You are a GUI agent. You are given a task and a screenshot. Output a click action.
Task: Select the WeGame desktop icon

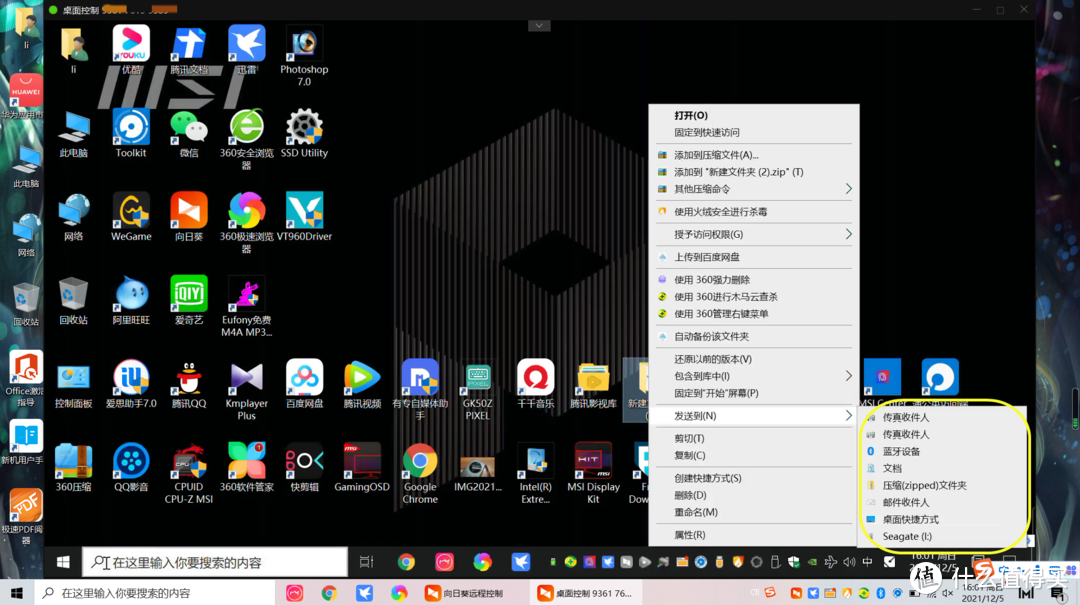pos(131,216)
